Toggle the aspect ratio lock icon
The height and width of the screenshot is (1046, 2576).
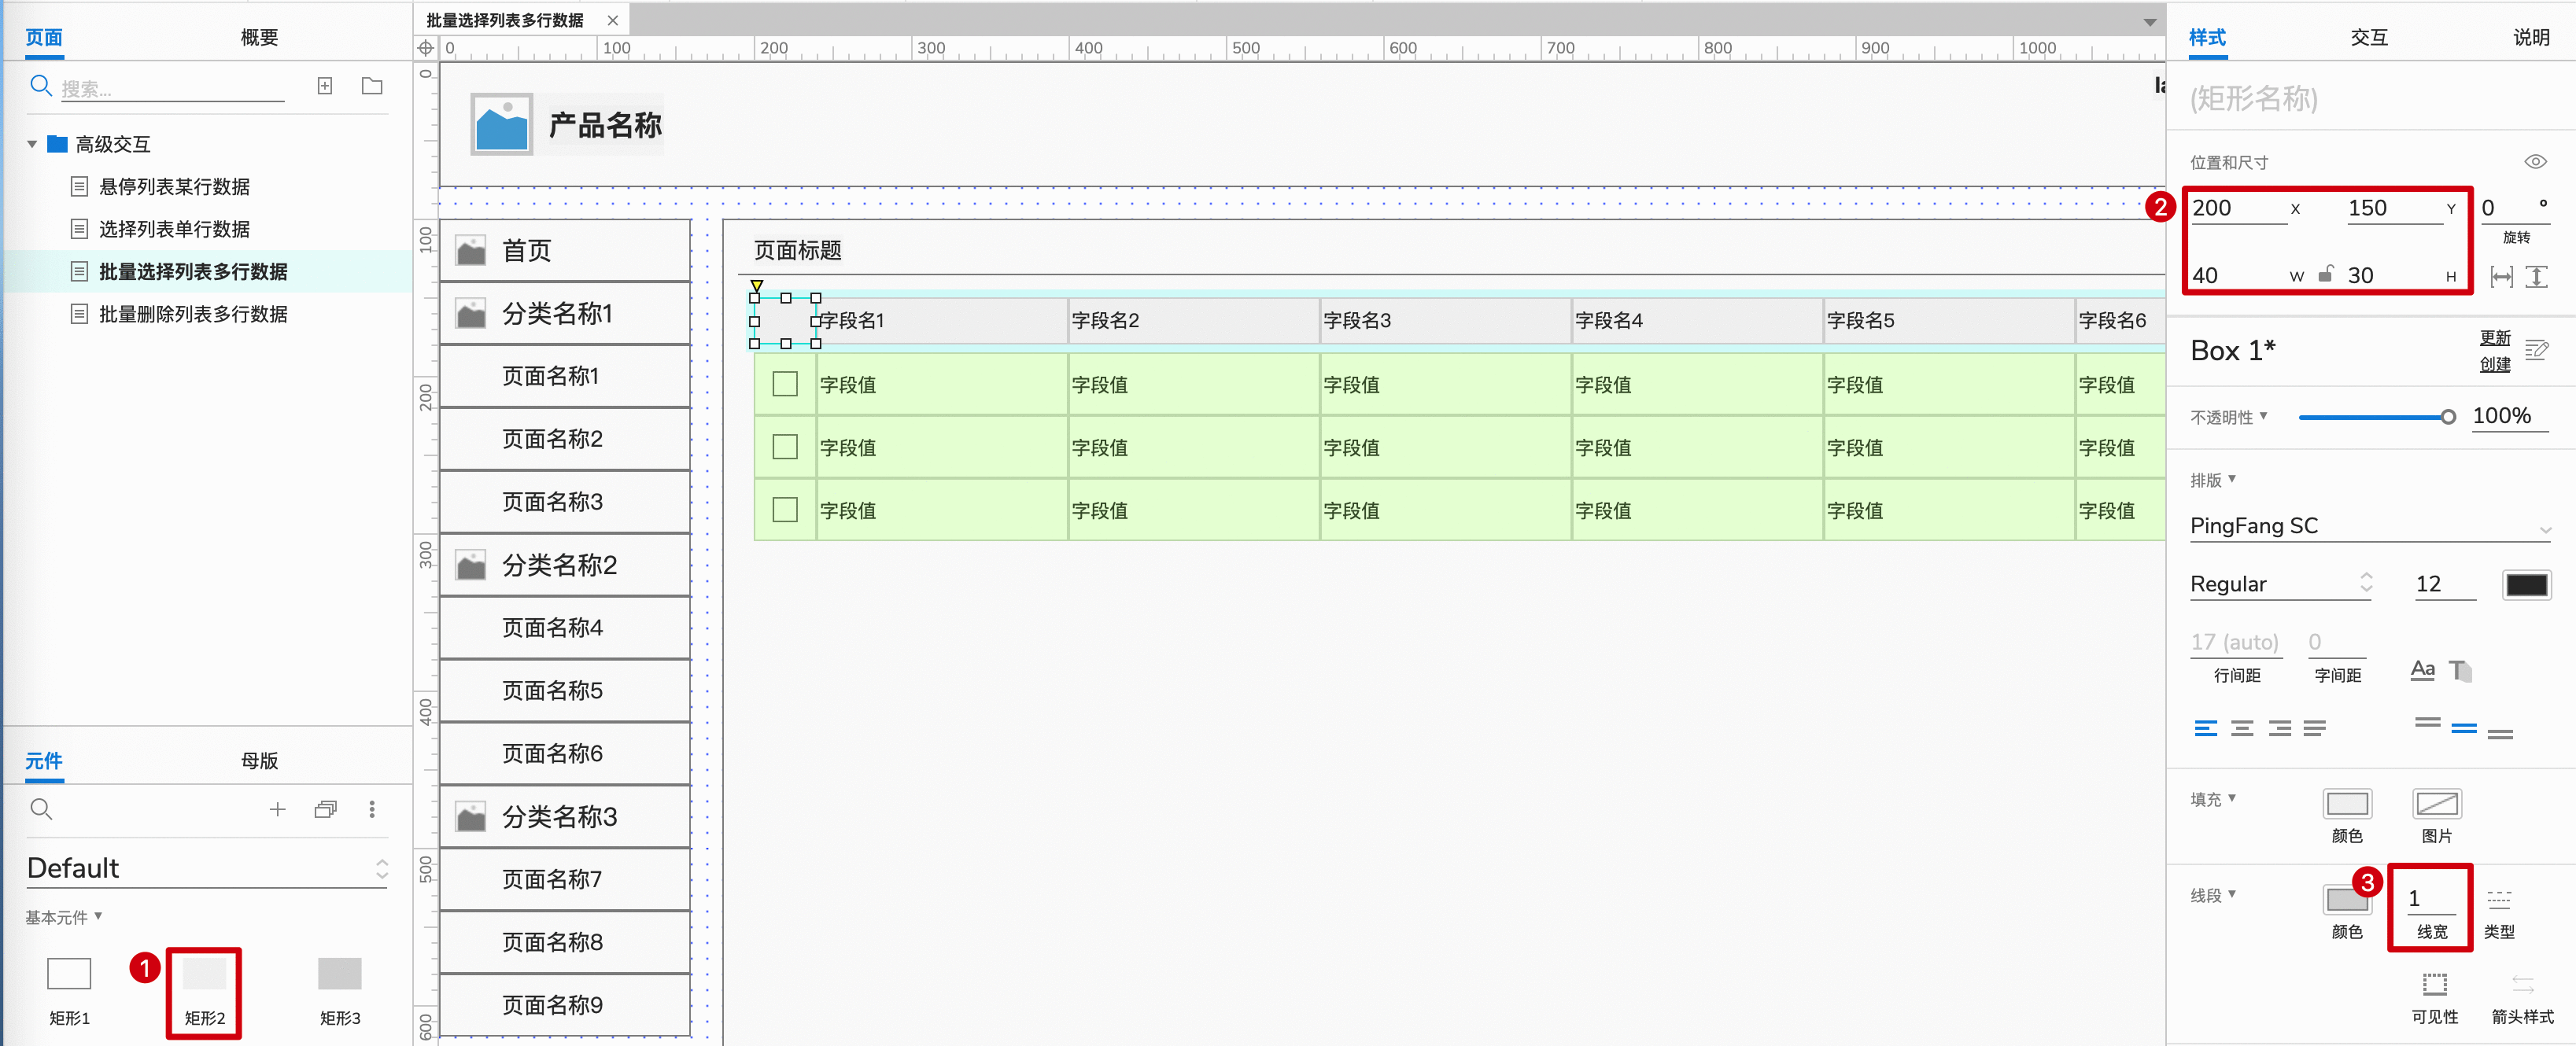[x=2326, y=273]
